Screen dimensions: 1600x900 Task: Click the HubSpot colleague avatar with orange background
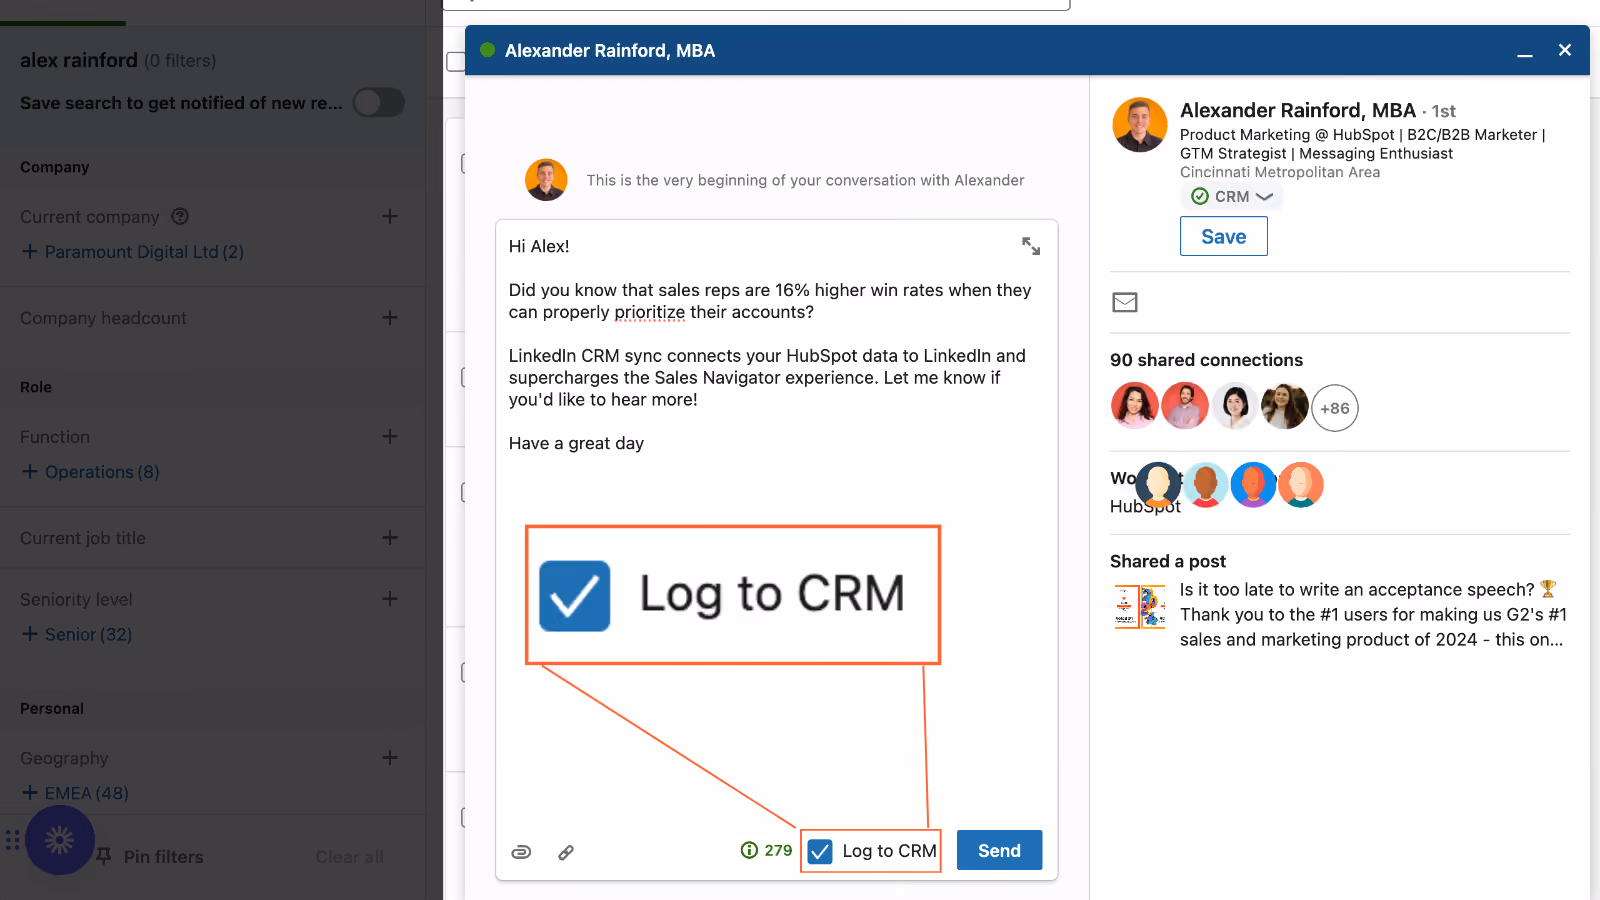(x=1301, y=485)
